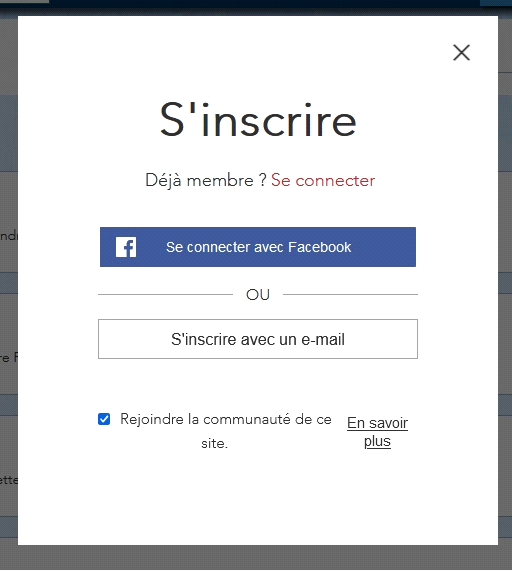Select S'inscrire avec un e-mail
512x571 pixels.
click(x=258, y=339)
